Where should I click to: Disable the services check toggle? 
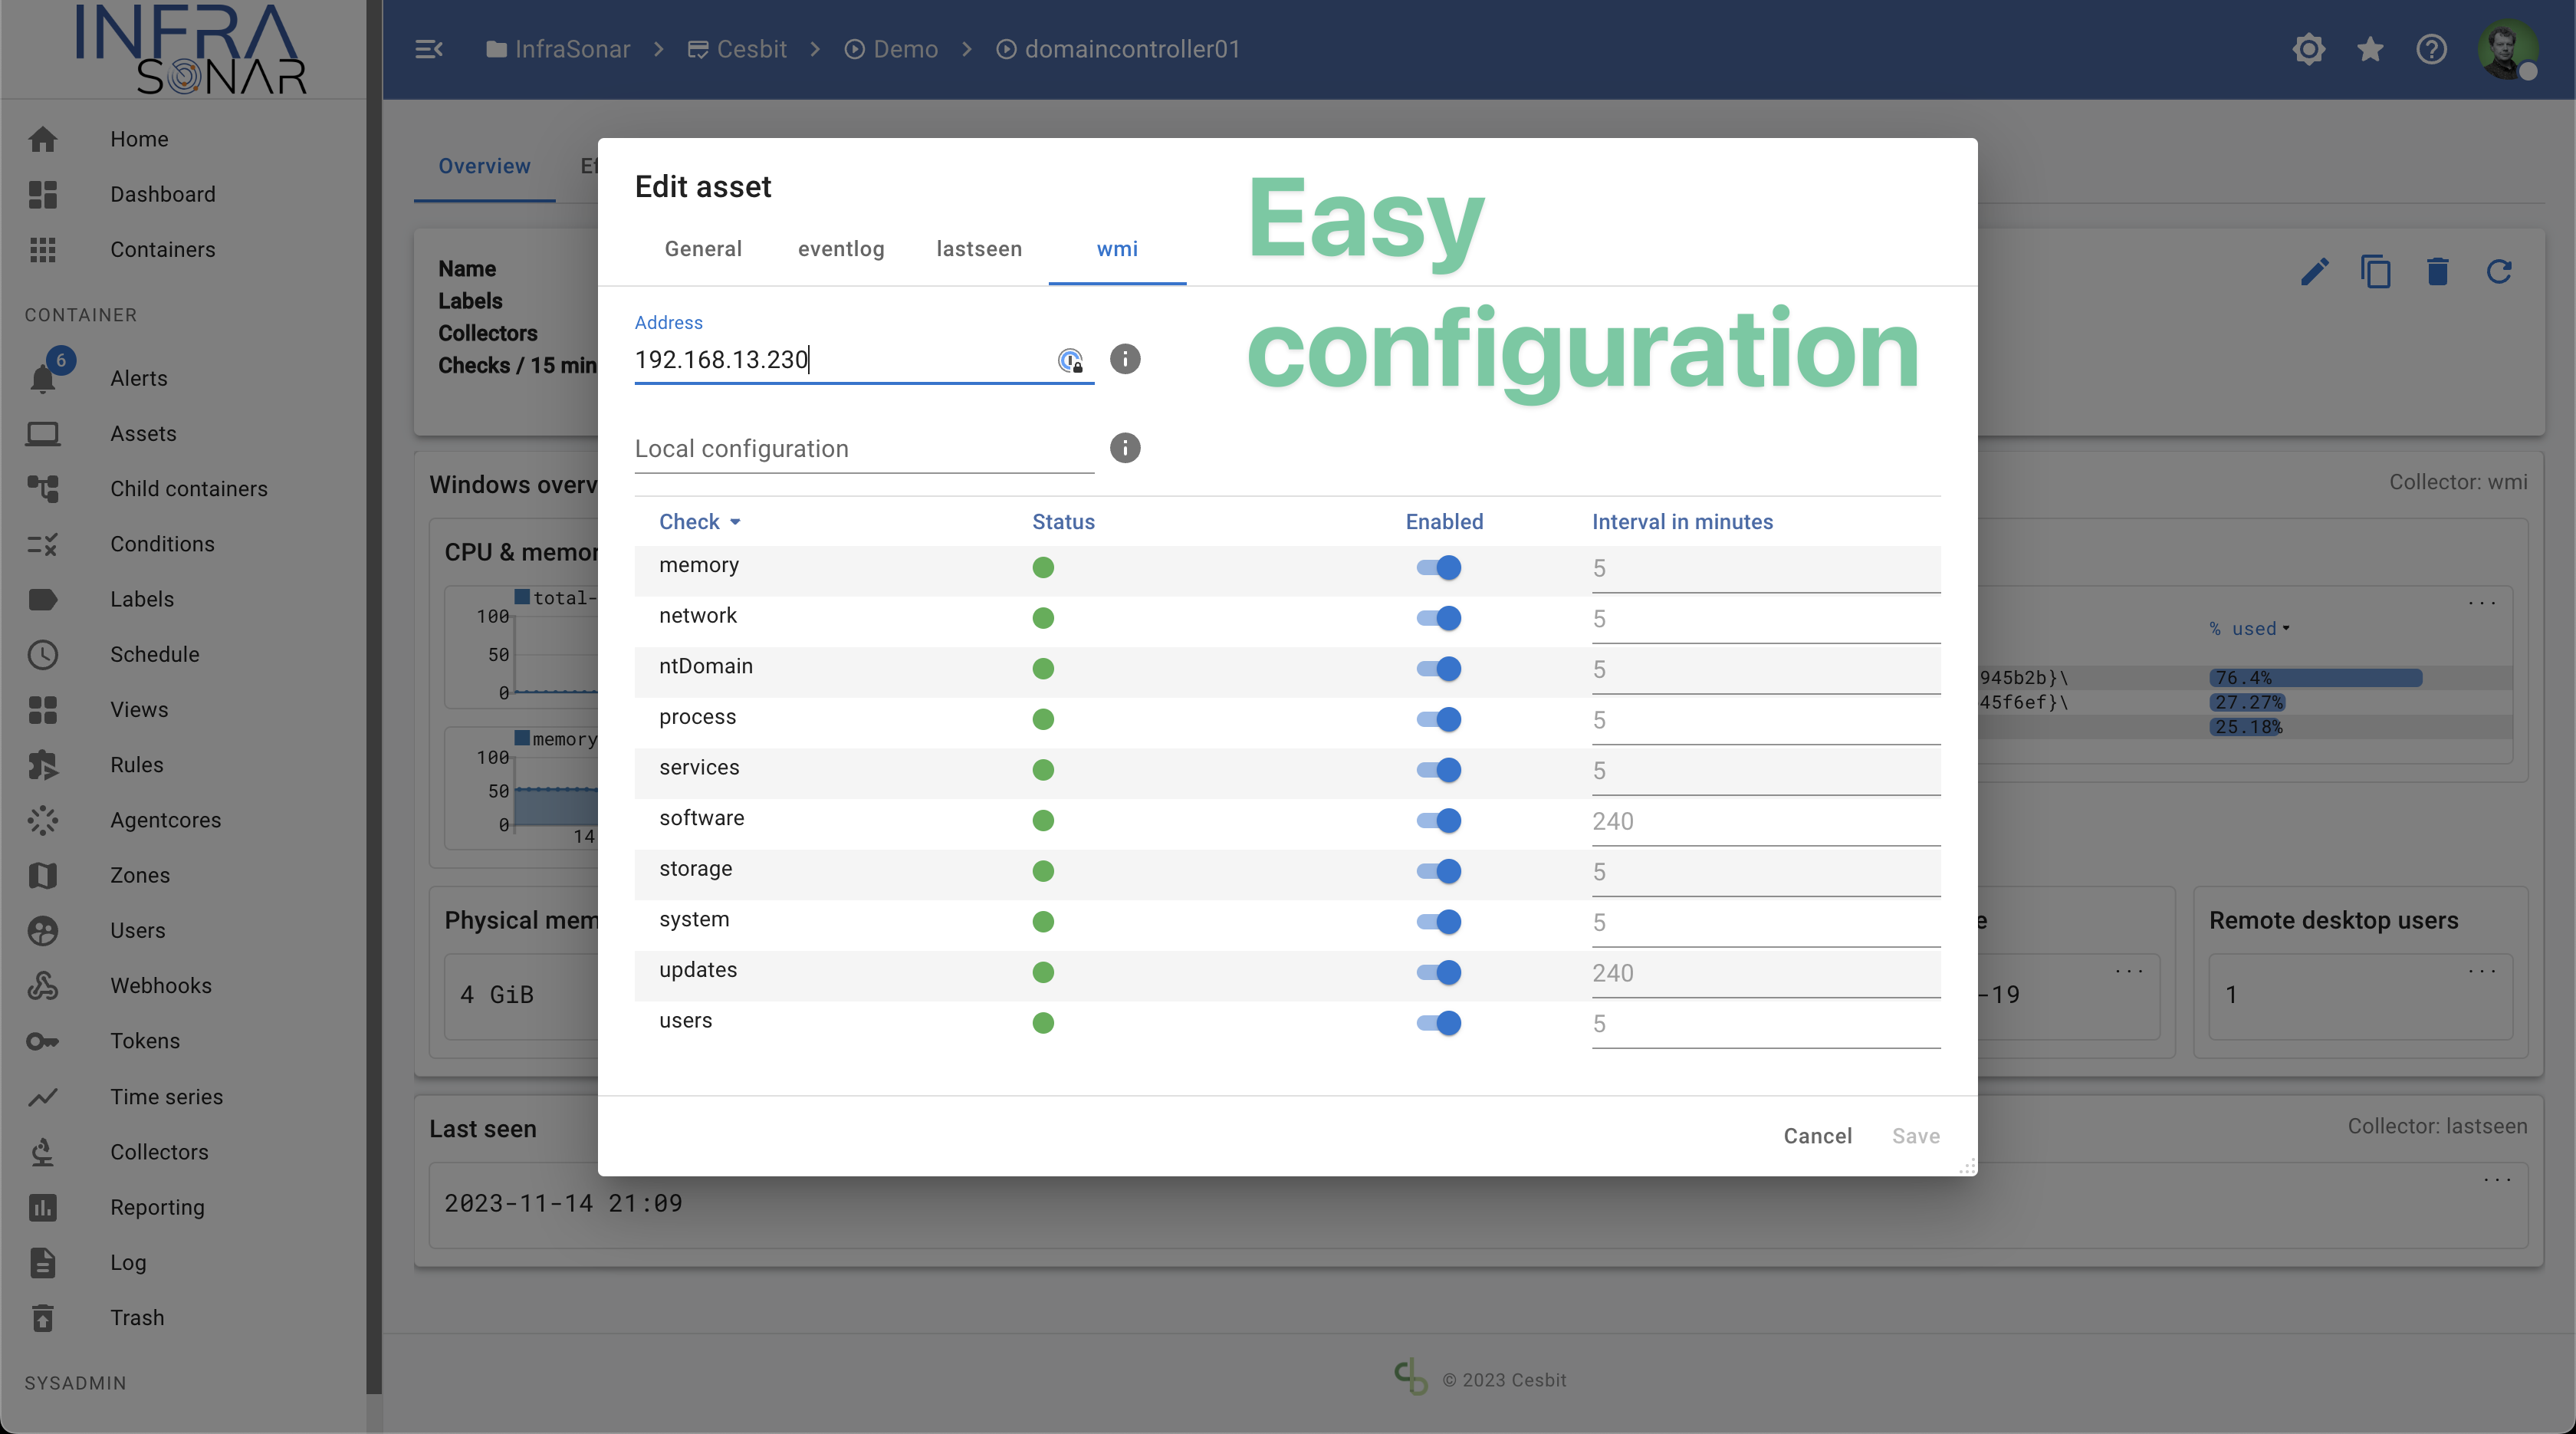(x=1439, y=770)
